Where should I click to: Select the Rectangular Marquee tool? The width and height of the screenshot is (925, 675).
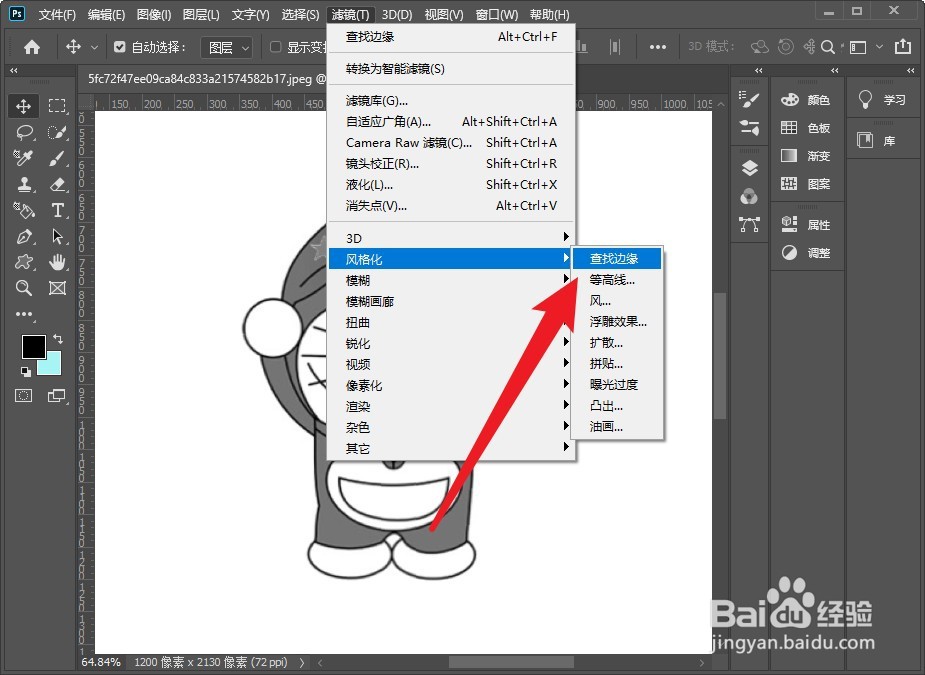[57, 106]
